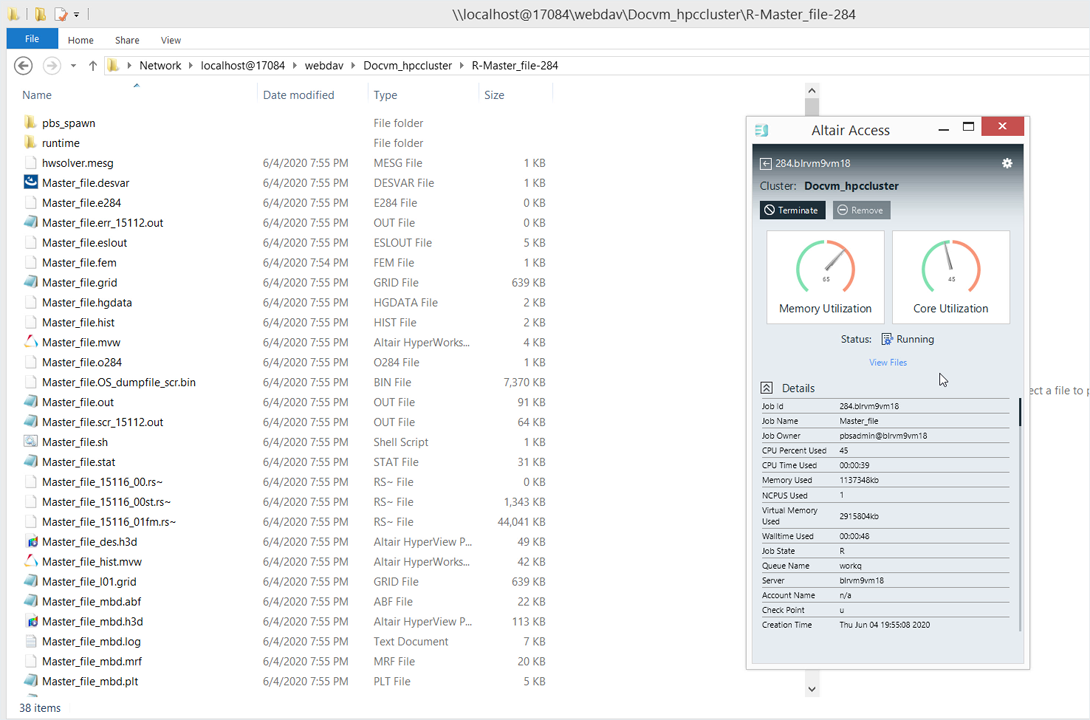Open recent locations dropdown arrow
The image size is (1090, 720).
[x=73, y=66]
